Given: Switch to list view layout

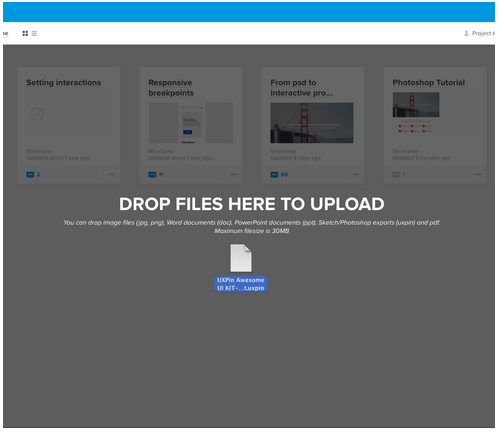Looking at the screenshot, I should tap(34, 33).
